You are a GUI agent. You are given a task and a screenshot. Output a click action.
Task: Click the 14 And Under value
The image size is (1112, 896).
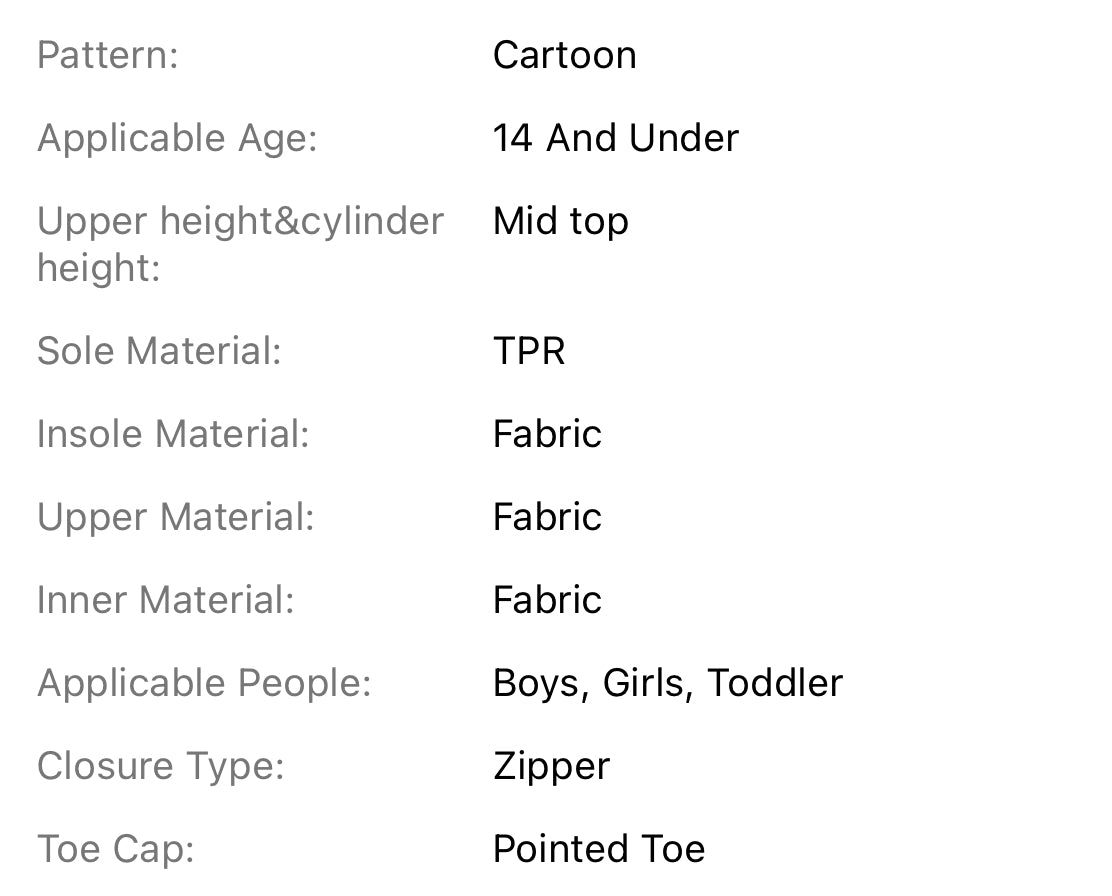pyautogui.click(x=616, y=138)
